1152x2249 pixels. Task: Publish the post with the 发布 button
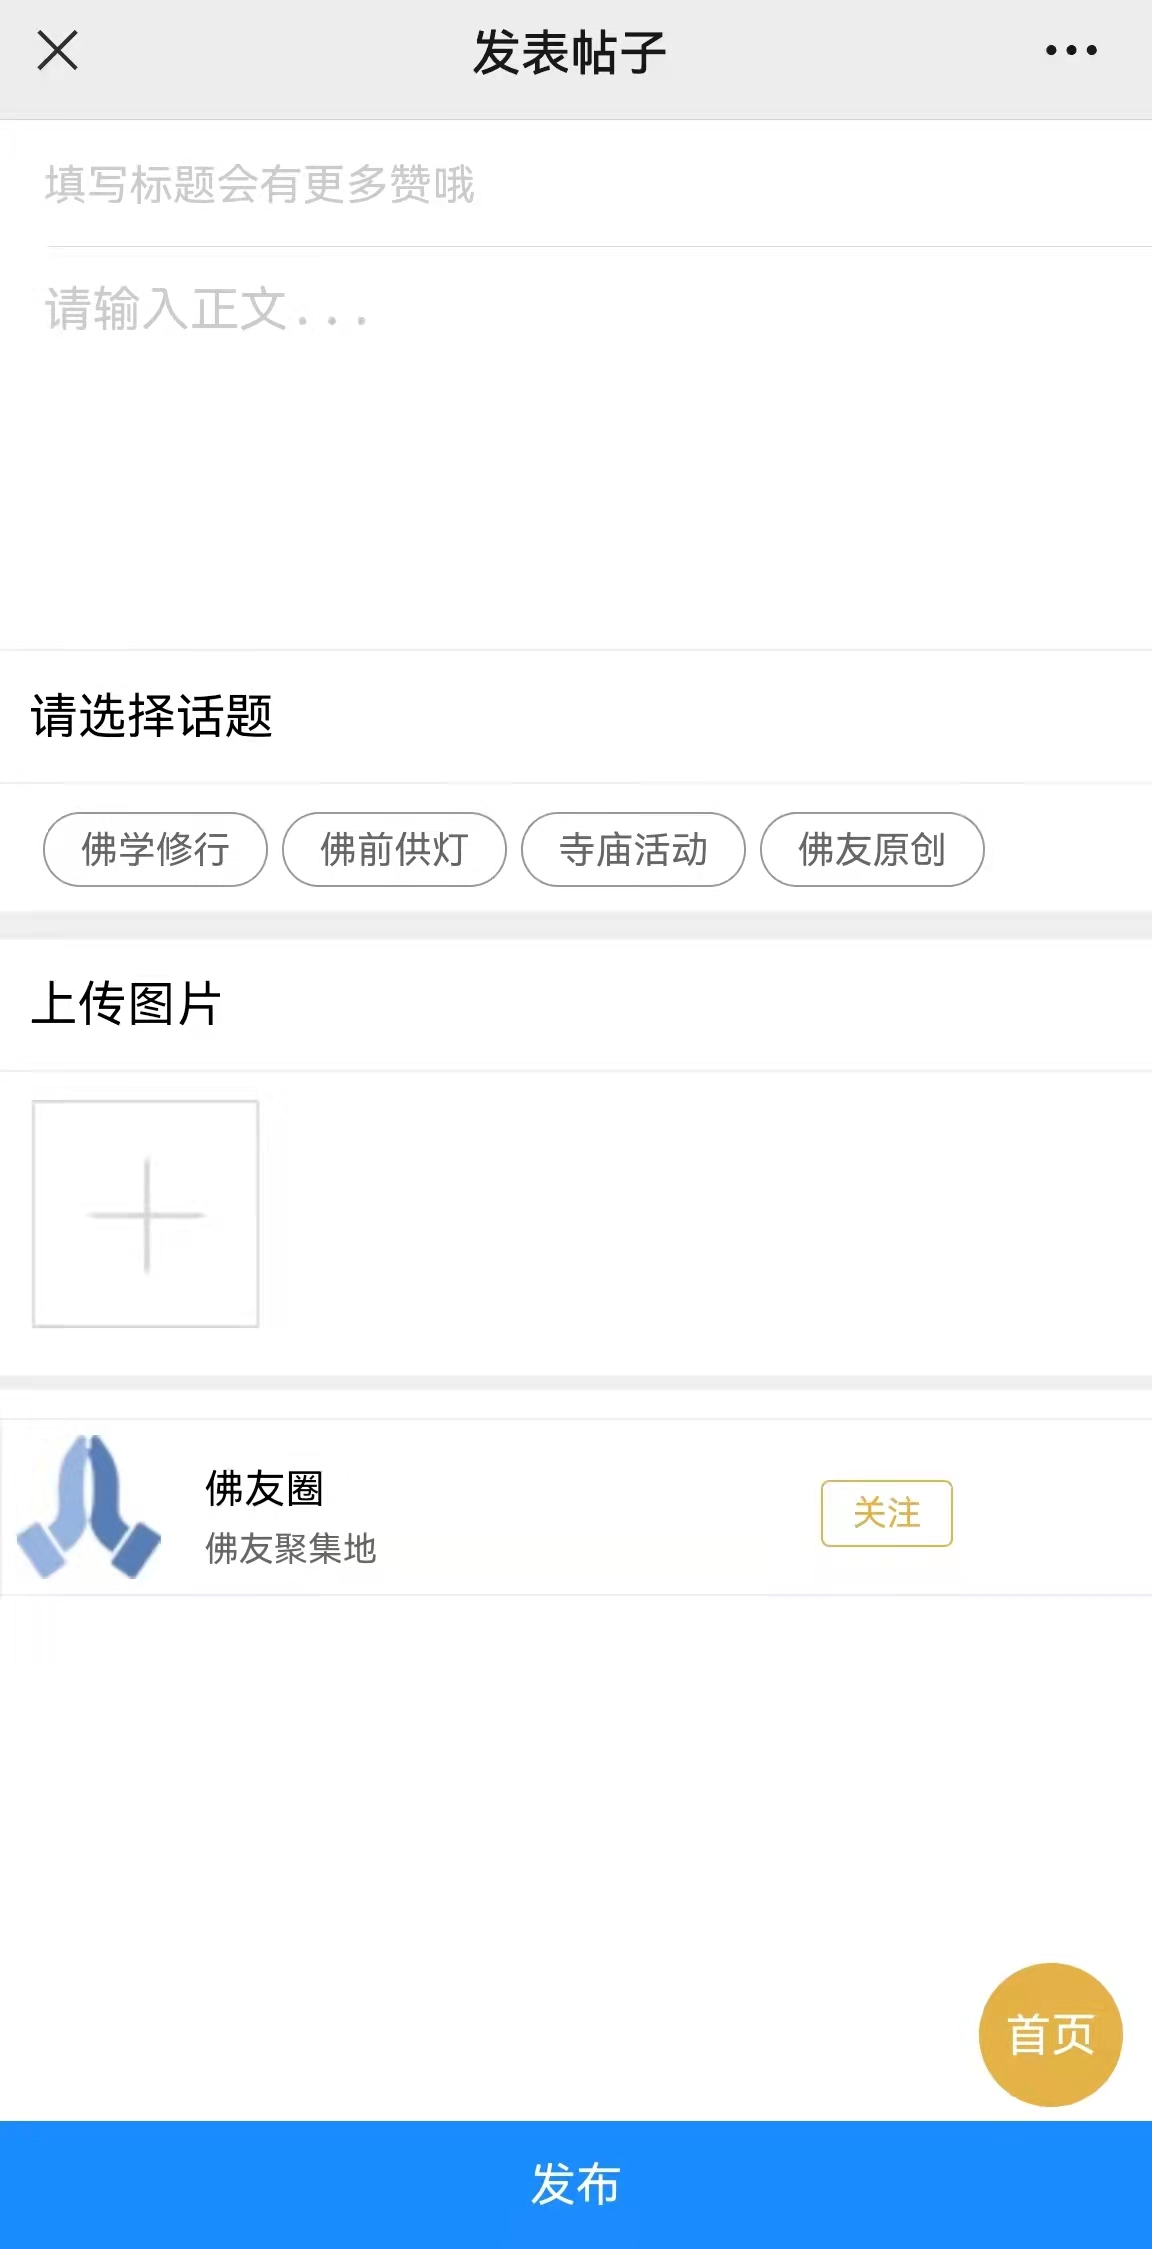tap(576, 2184)
